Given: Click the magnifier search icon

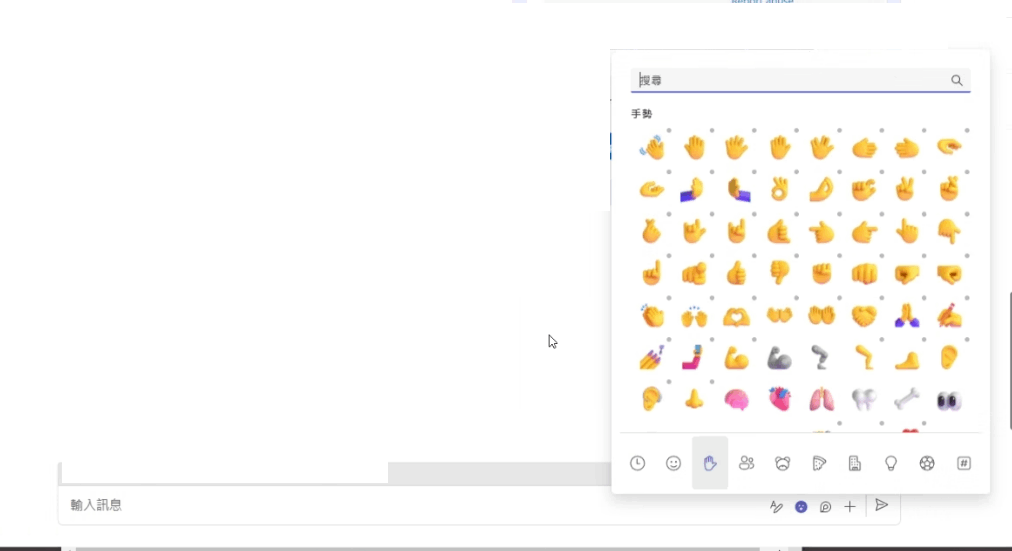Looking at the screenshot, I should click(x=956, y=80).
